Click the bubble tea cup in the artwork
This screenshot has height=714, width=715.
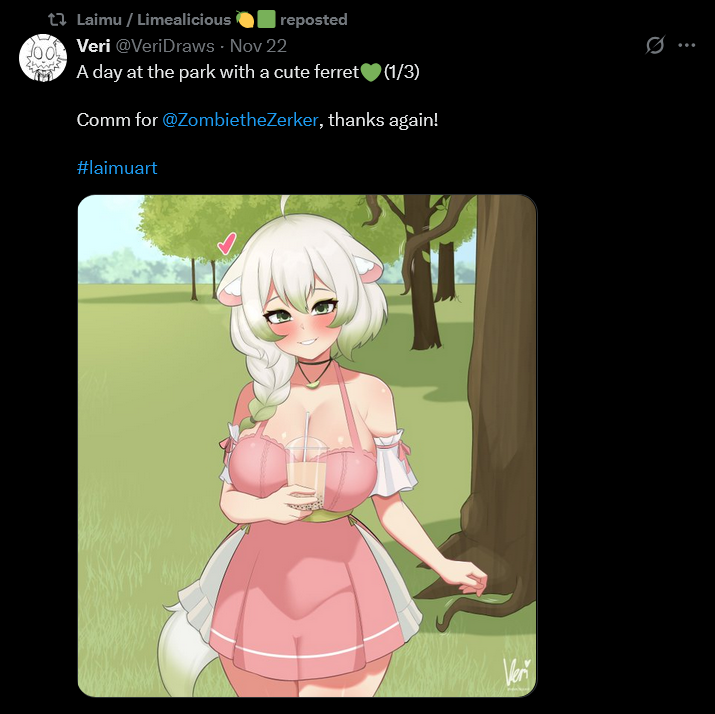[x=306, y=474]
